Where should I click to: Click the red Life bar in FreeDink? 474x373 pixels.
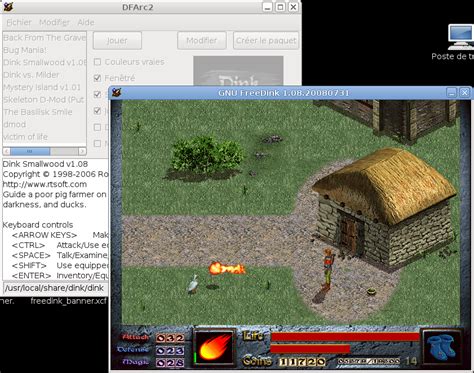(x=345, y=337)
